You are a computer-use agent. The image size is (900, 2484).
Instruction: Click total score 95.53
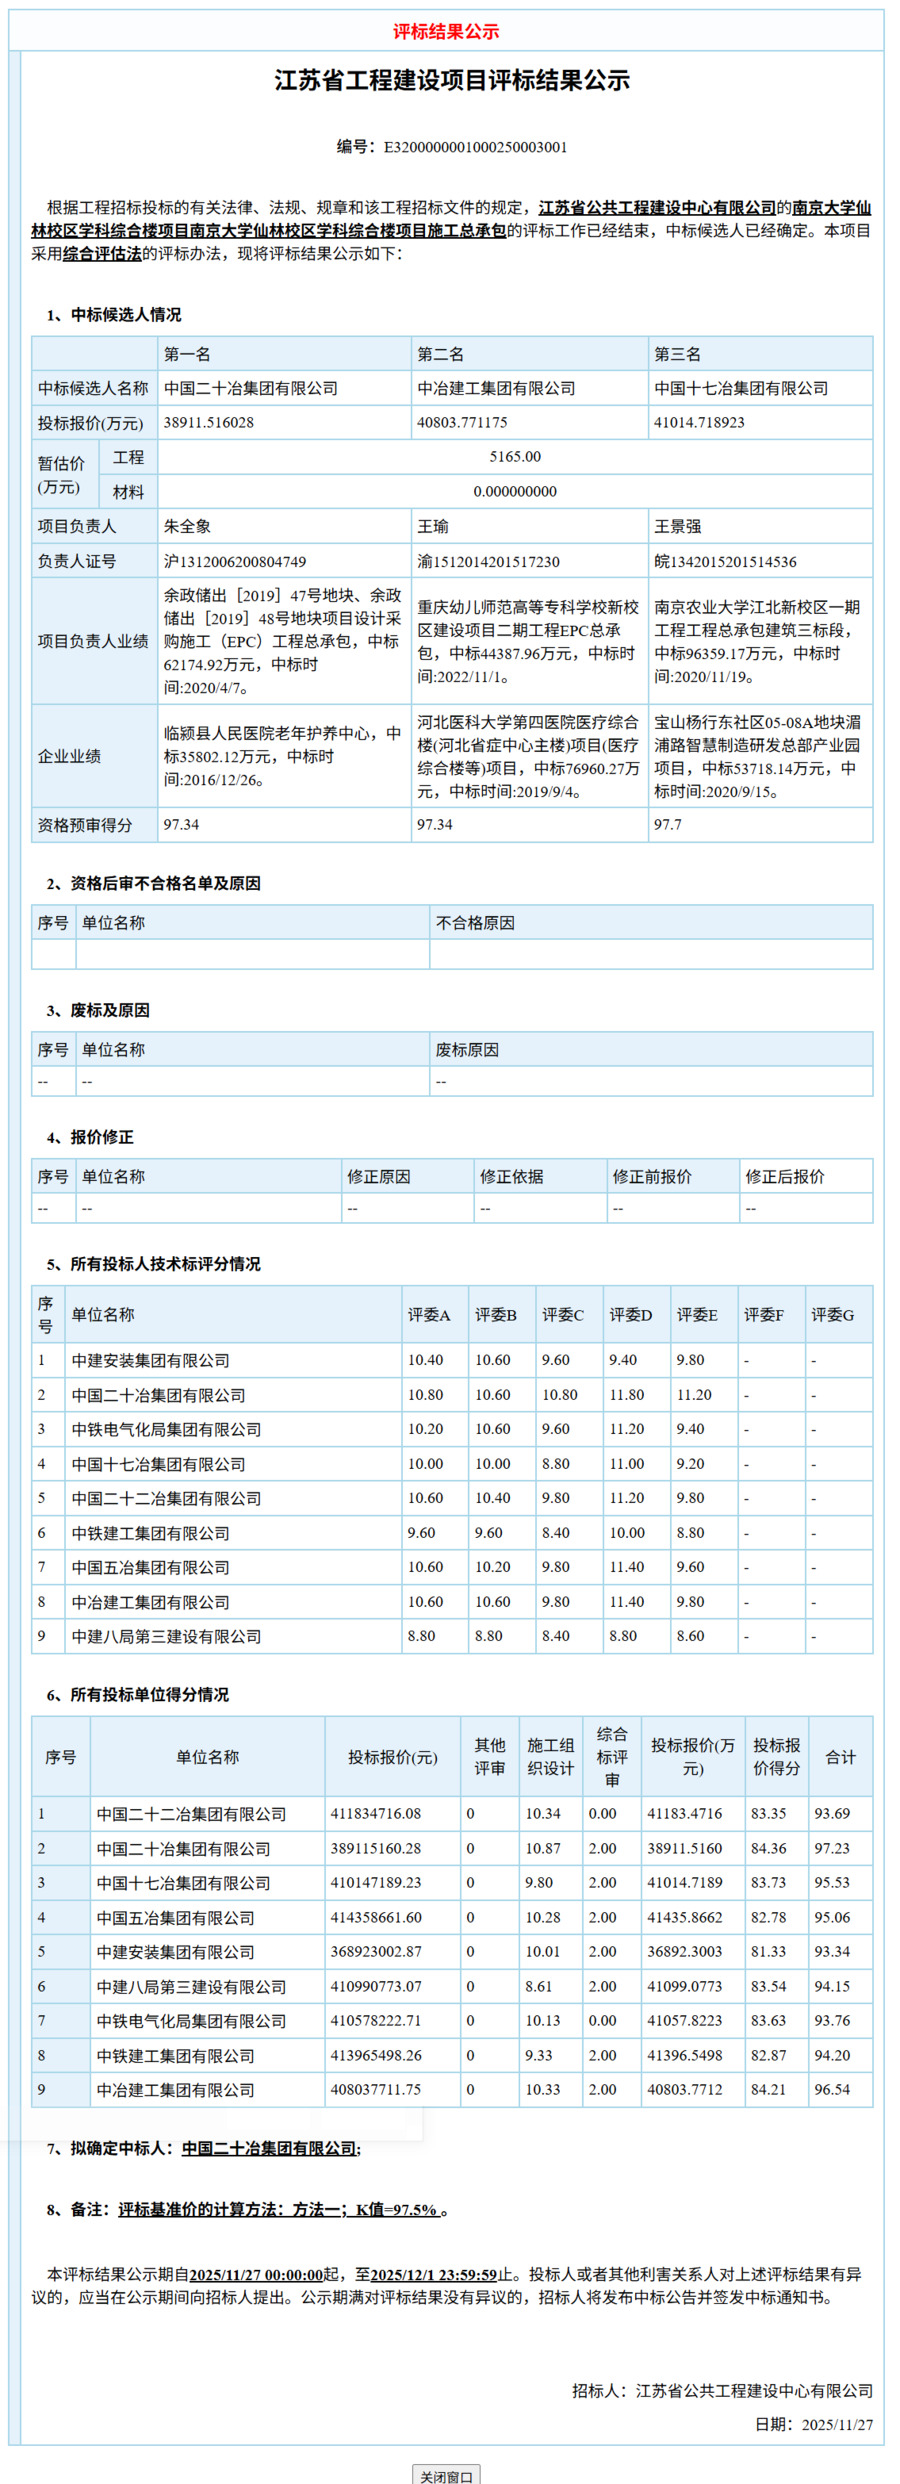(x=832, y=1883)
